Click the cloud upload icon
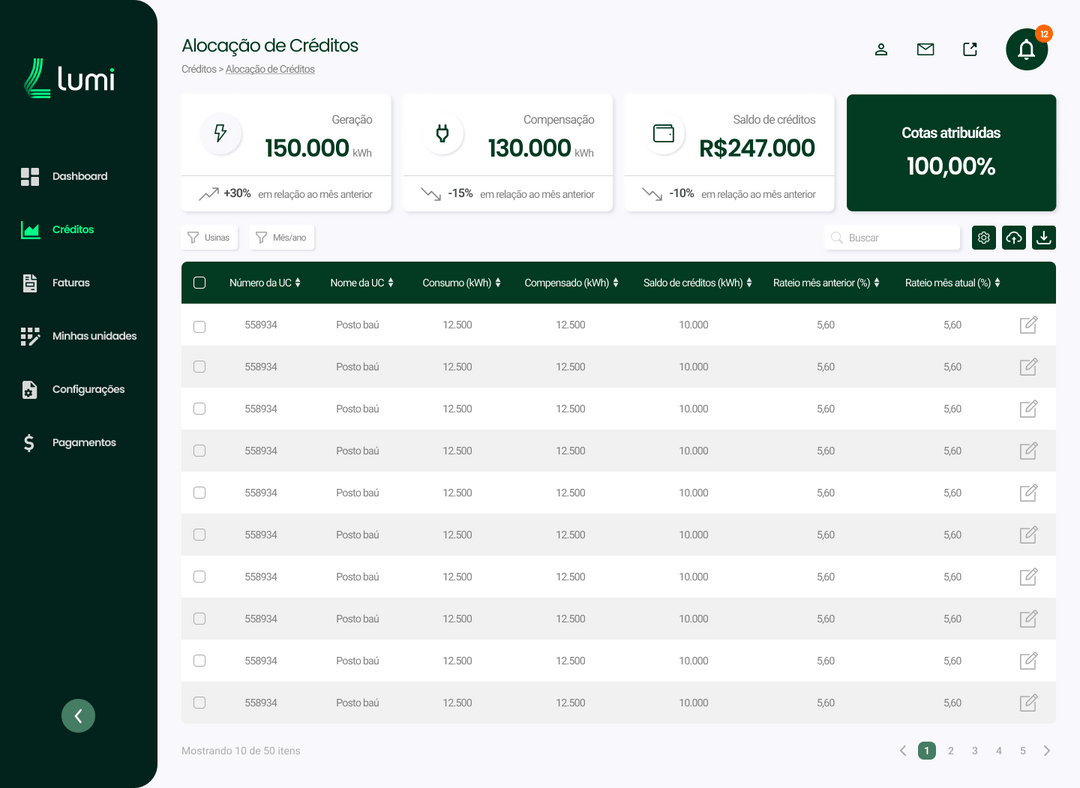 coord(1013,237)
